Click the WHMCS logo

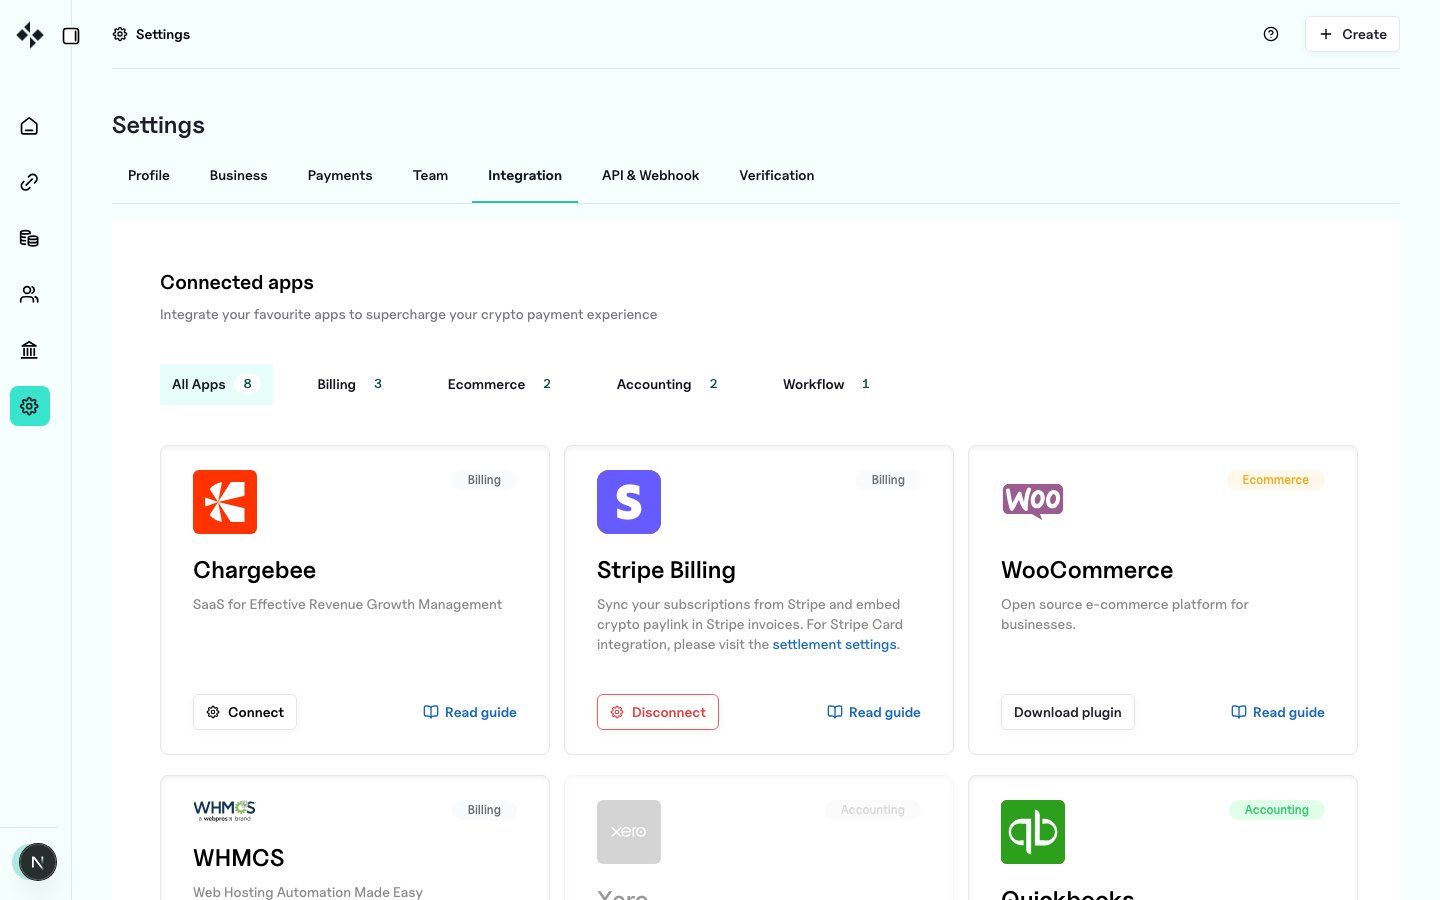click(x=225, y=810)
